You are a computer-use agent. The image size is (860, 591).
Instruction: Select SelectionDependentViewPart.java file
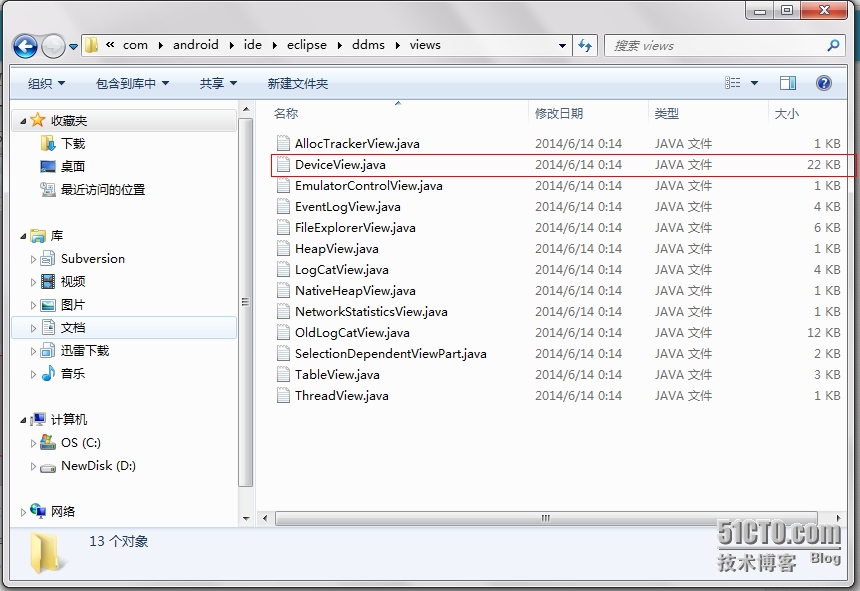click(x=391, y=354)
